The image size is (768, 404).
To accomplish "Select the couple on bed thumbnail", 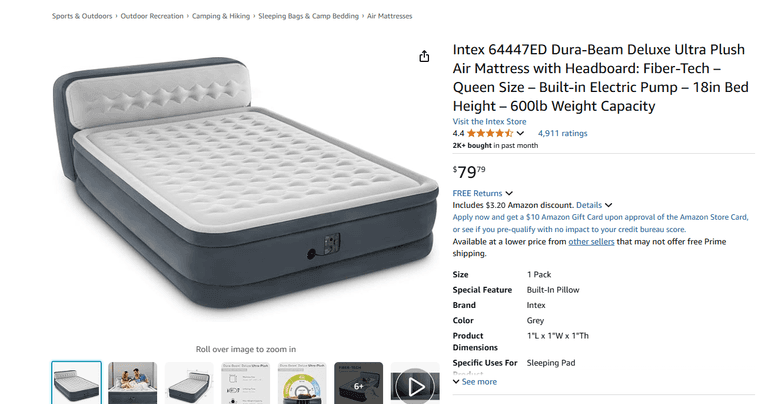I will [x=133, y=383].
